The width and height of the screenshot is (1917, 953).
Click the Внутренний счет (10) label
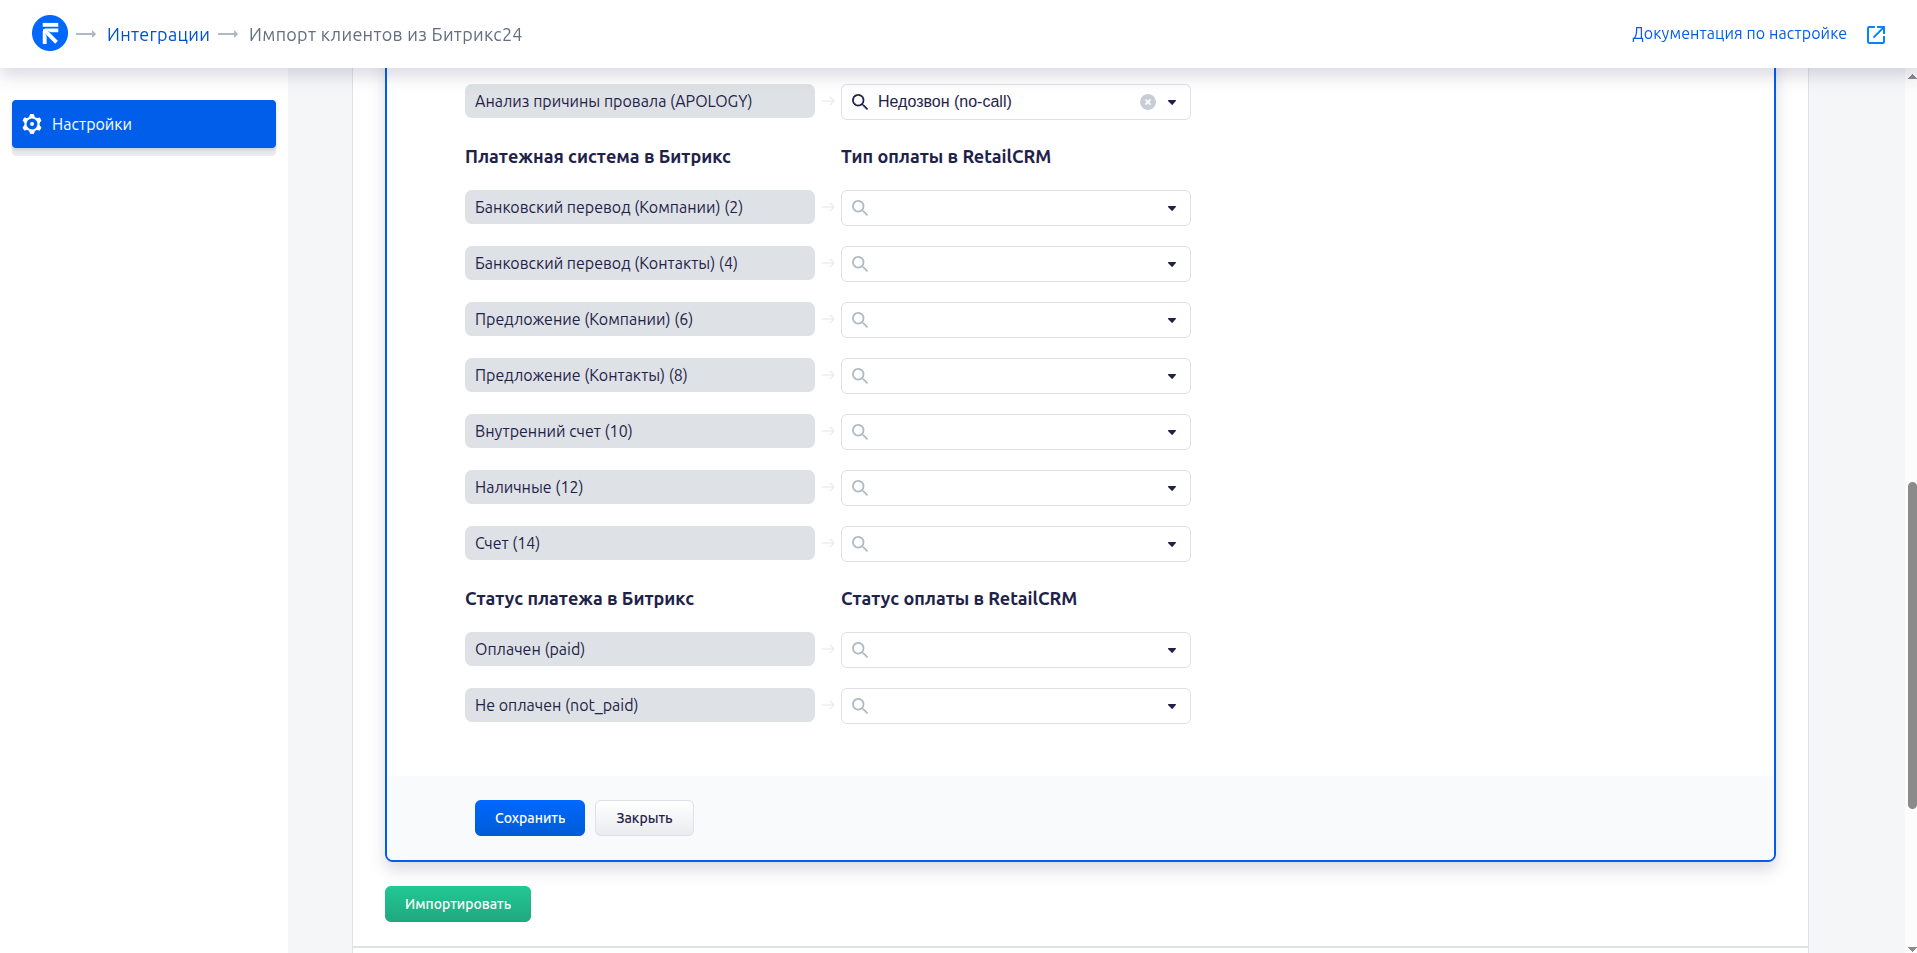pyautogui.click(x=640, y=431)
